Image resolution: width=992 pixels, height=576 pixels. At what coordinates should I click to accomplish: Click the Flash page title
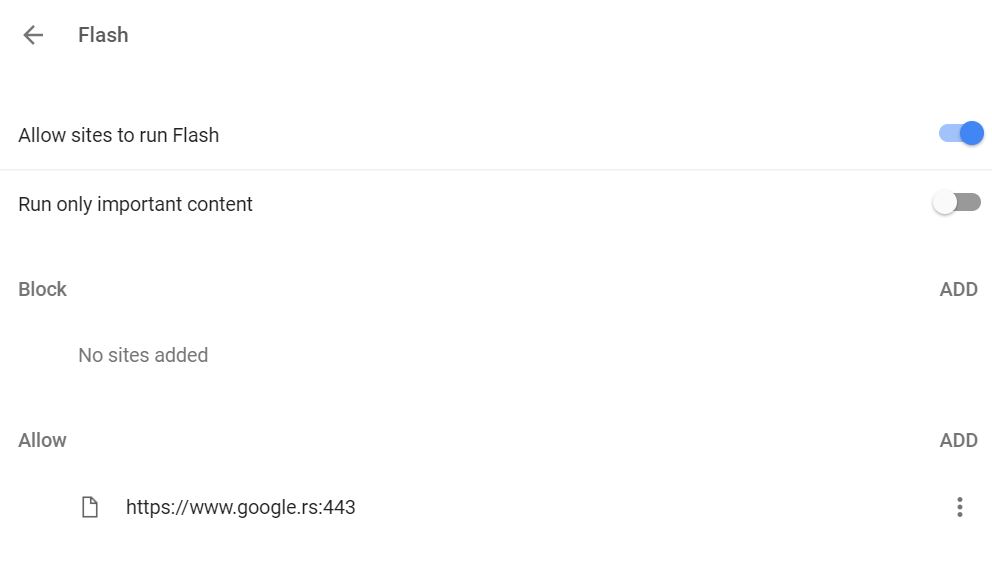pyautogui.click(x=103, y=35)
